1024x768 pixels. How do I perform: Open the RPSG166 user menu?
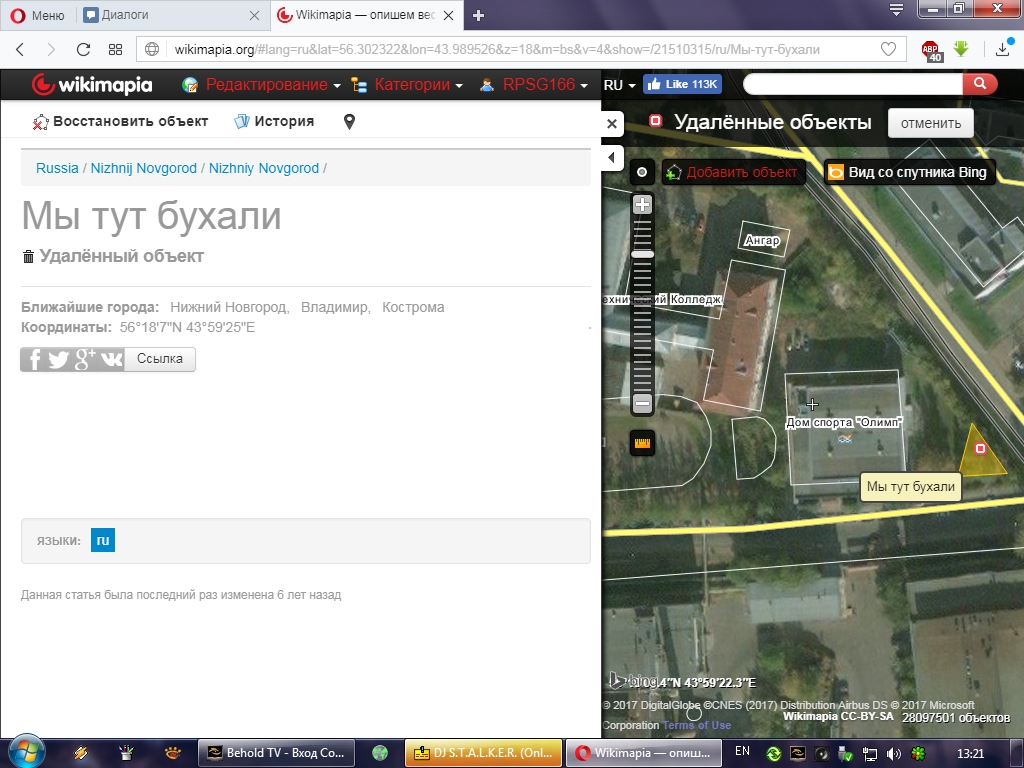[x=534, y=85]
